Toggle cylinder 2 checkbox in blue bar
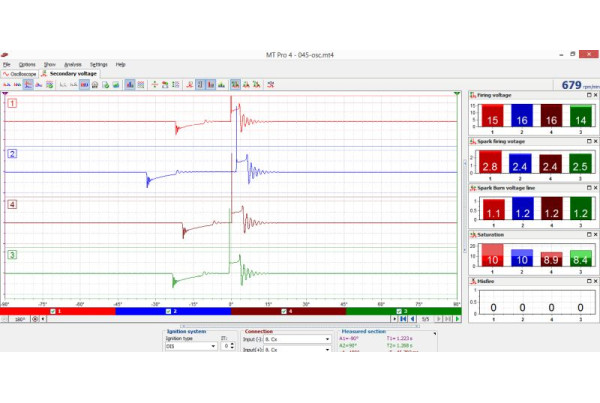 coord(168,311)
